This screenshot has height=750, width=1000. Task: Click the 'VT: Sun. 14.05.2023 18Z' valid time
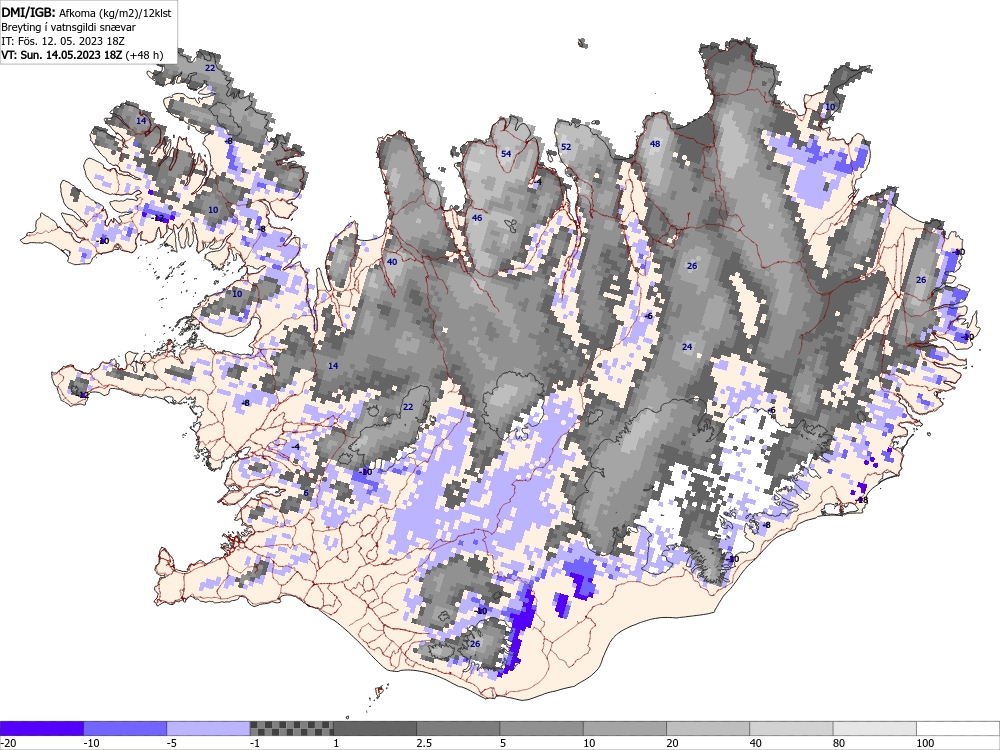(61, 55)
